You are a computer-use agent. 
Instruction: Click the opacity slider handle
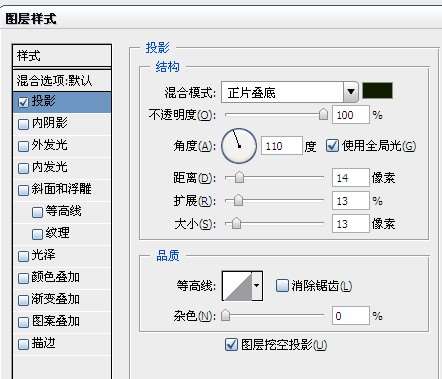[x=323, y=114]
